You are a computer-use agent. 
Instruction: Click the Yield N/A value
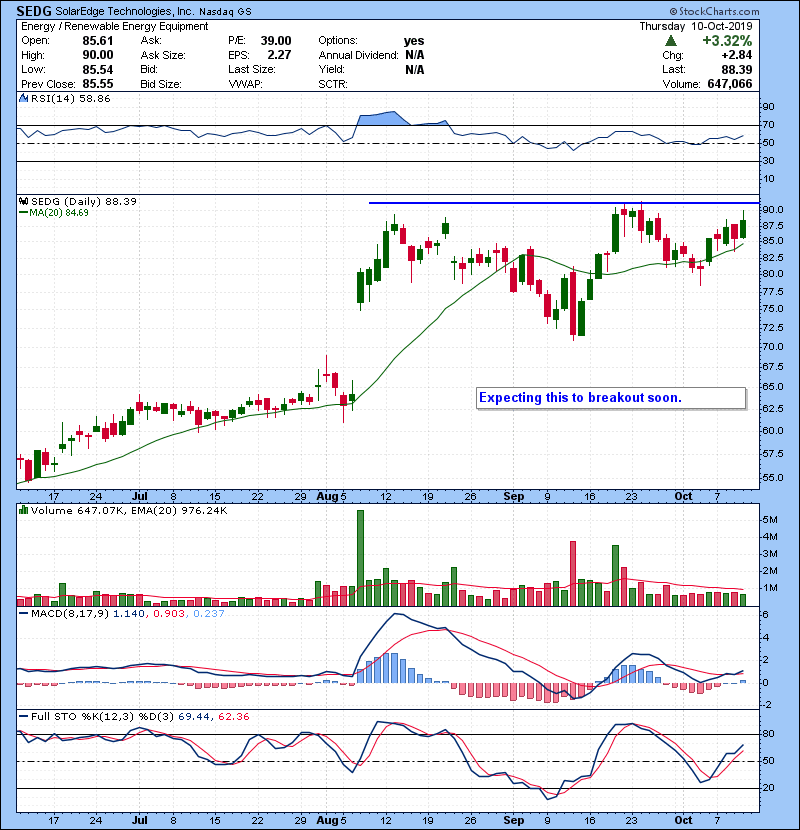[x=415, y=69]
